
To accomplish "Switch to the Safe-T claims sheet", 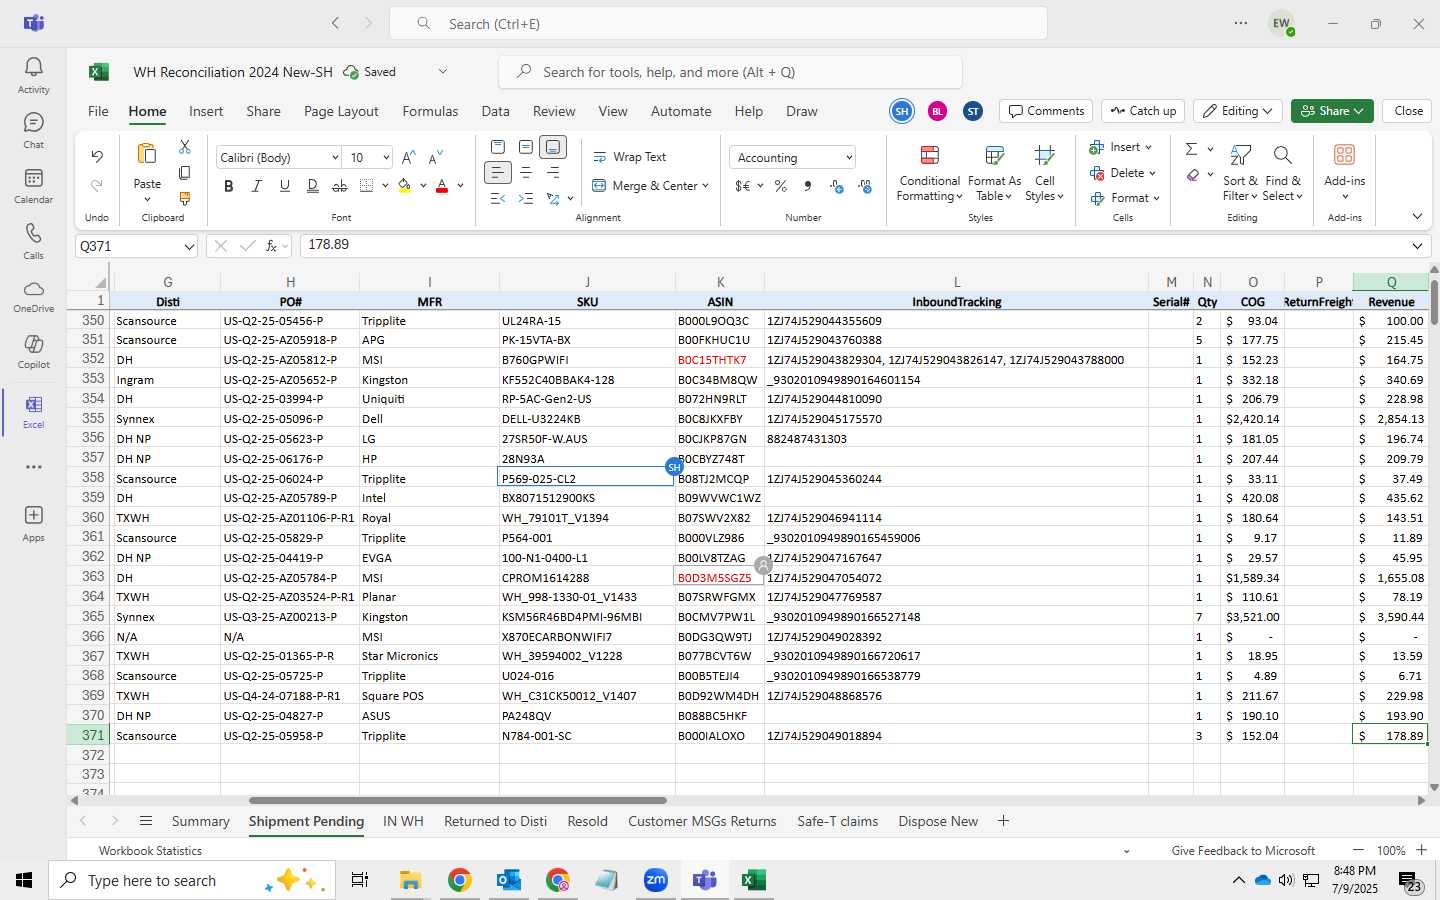I will pyautogui.click(x=837, y=821).
